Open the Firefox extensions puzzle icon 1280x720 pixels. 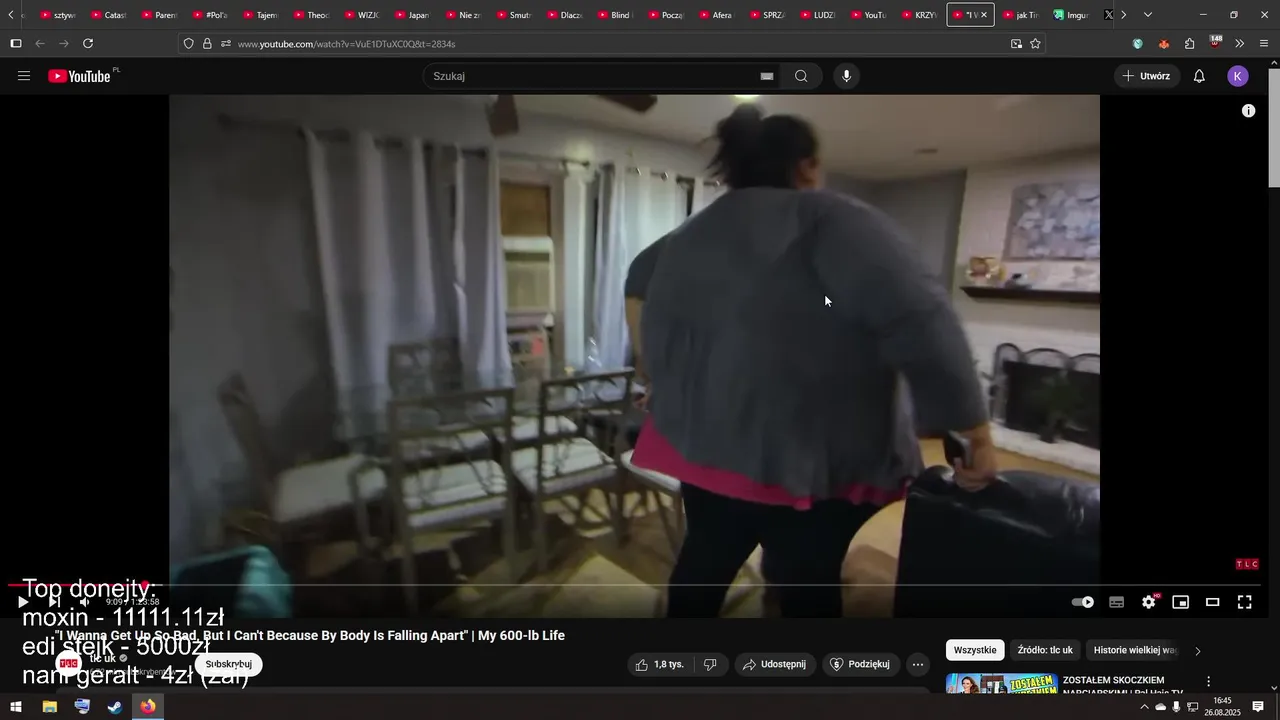coord(1189,44)
